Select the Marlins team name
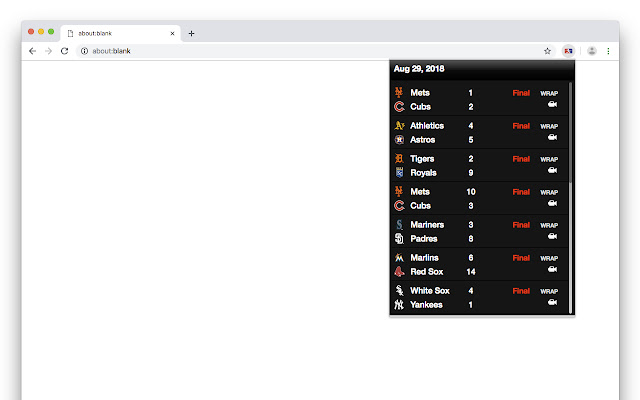Image resolution: width=640 pixels, height=400 pixels. [x=424, y=258]
